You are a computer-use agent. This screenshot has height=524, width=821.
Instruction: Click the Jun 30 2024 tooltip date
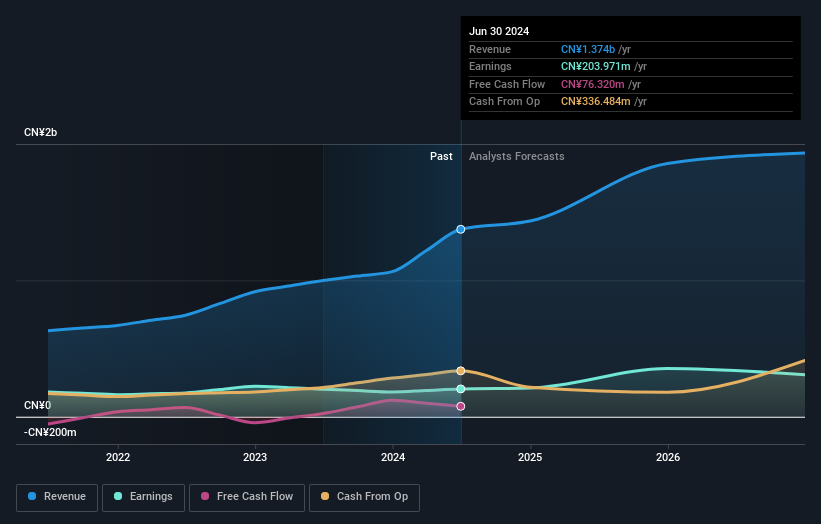tap(499, 31)
